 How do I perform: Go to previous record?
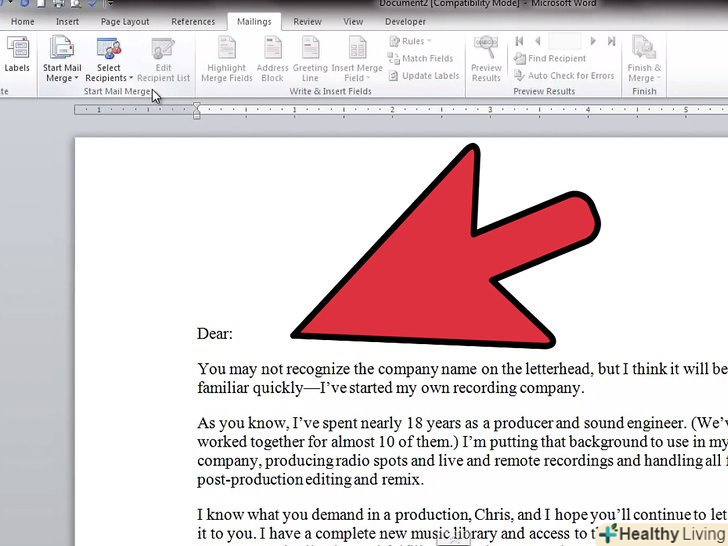[x=538, y=41]
